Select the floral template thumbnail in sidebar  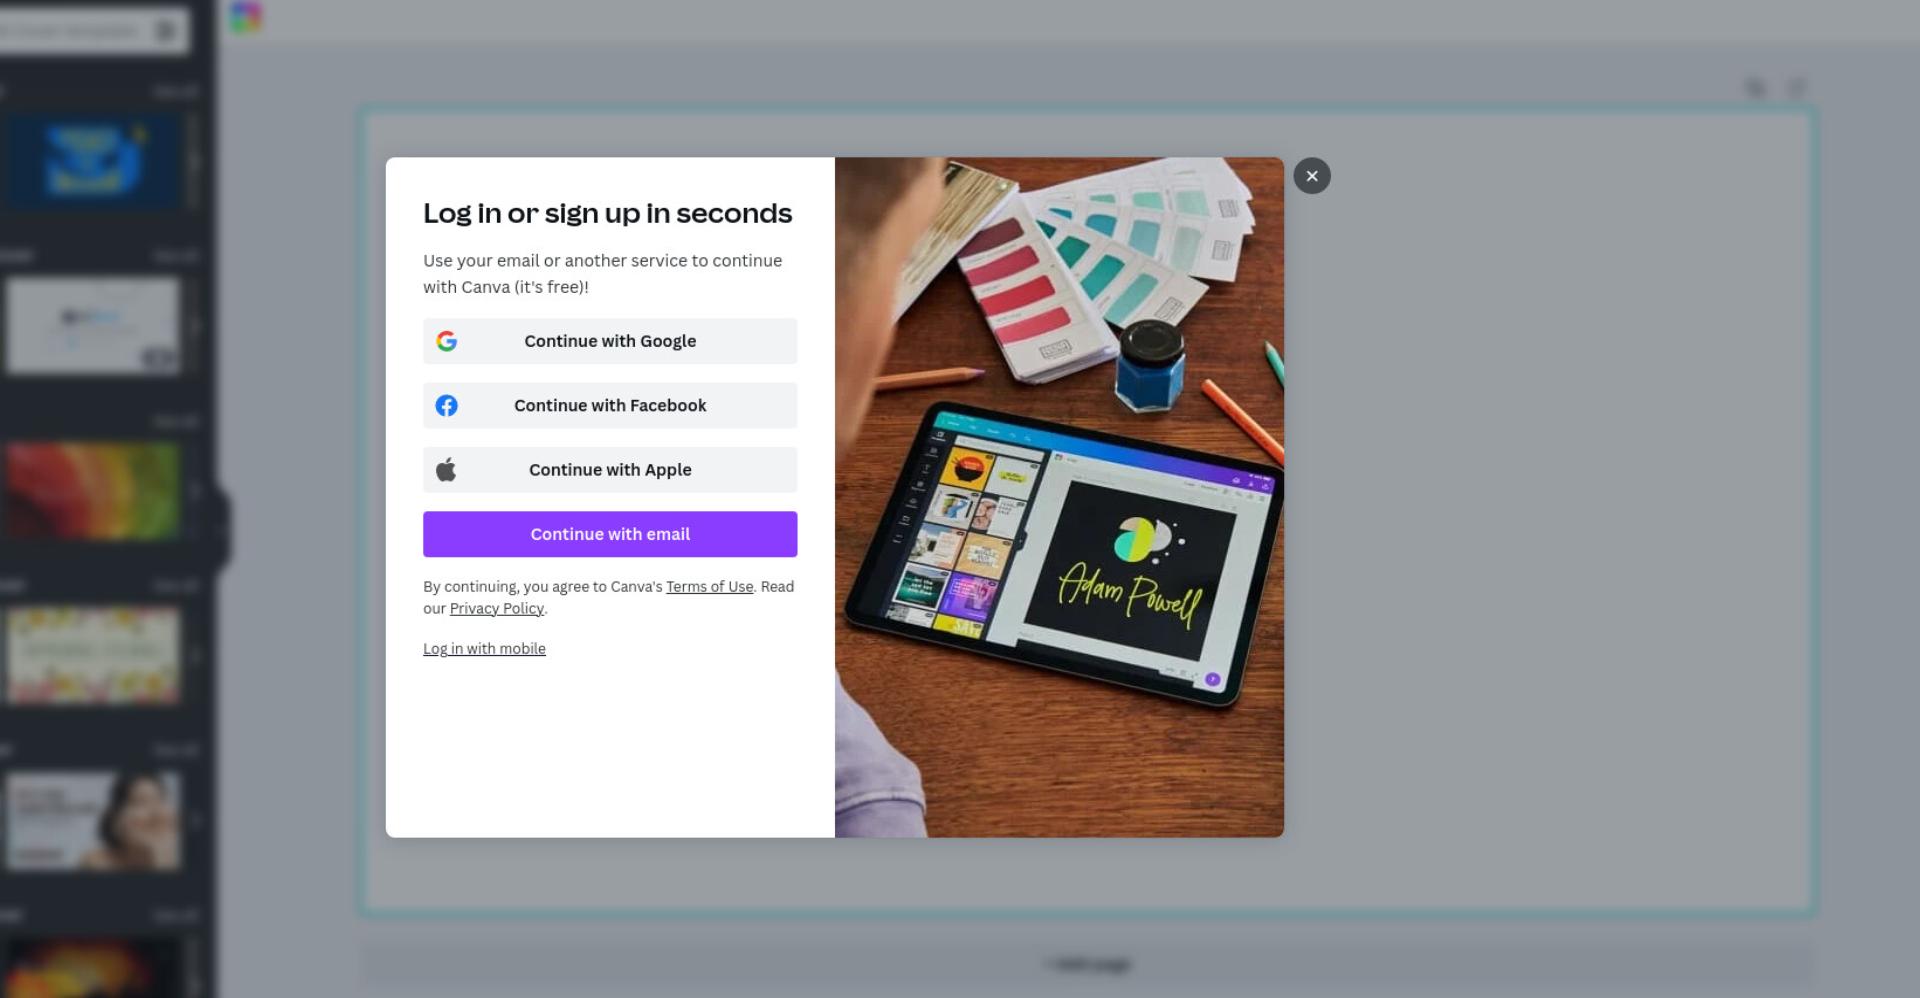[93, 656]
